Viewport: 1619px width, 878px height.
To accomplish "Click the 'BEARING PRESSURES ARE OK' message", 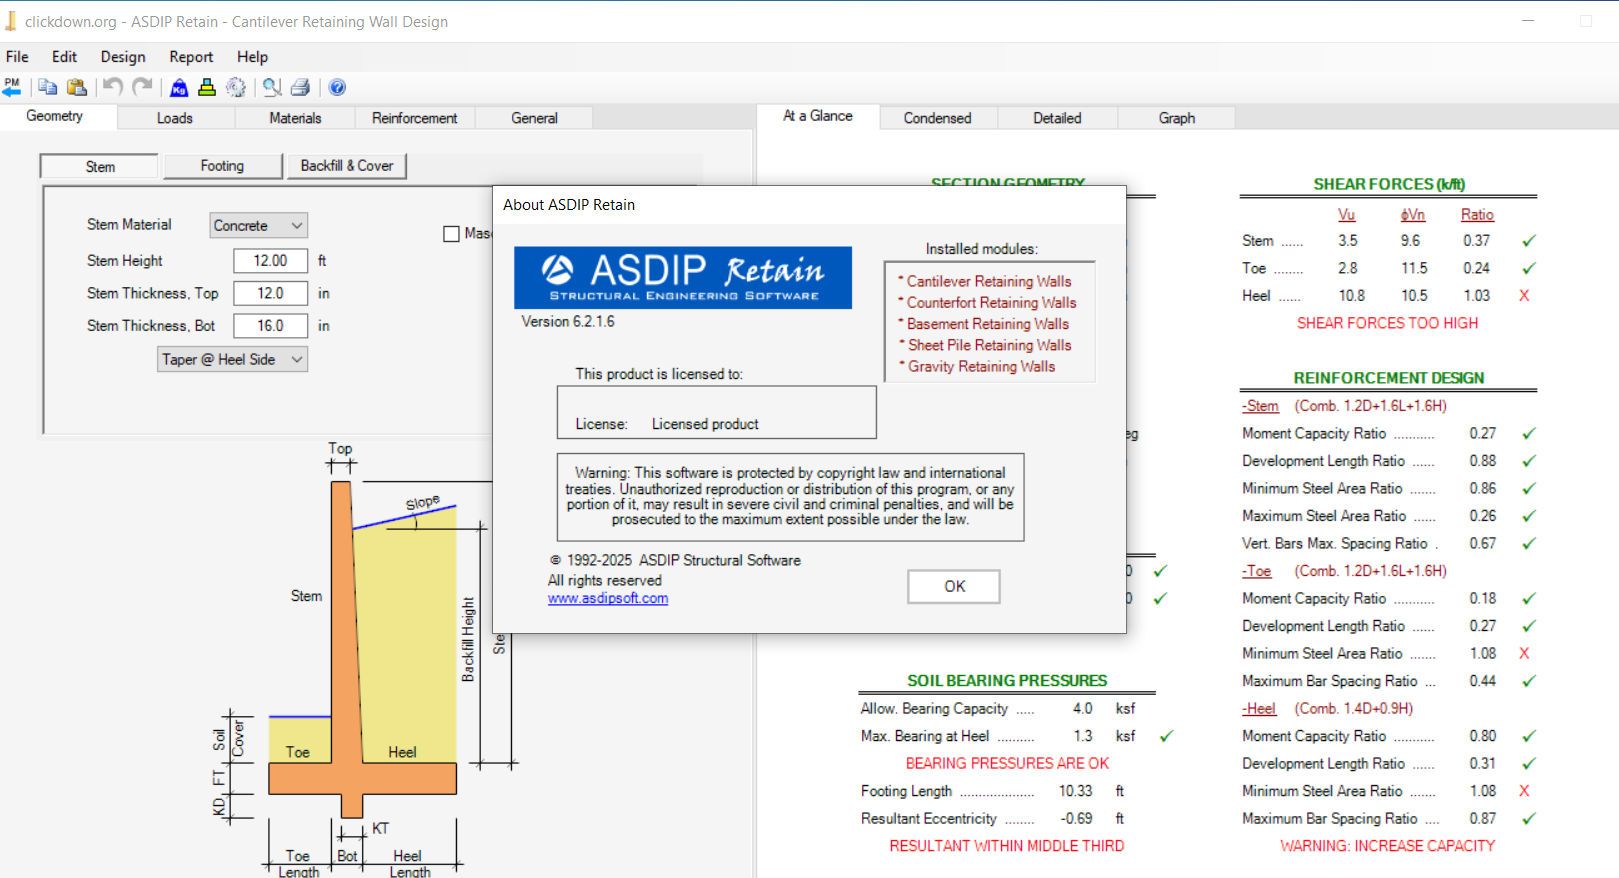I will pos(1007,763).
